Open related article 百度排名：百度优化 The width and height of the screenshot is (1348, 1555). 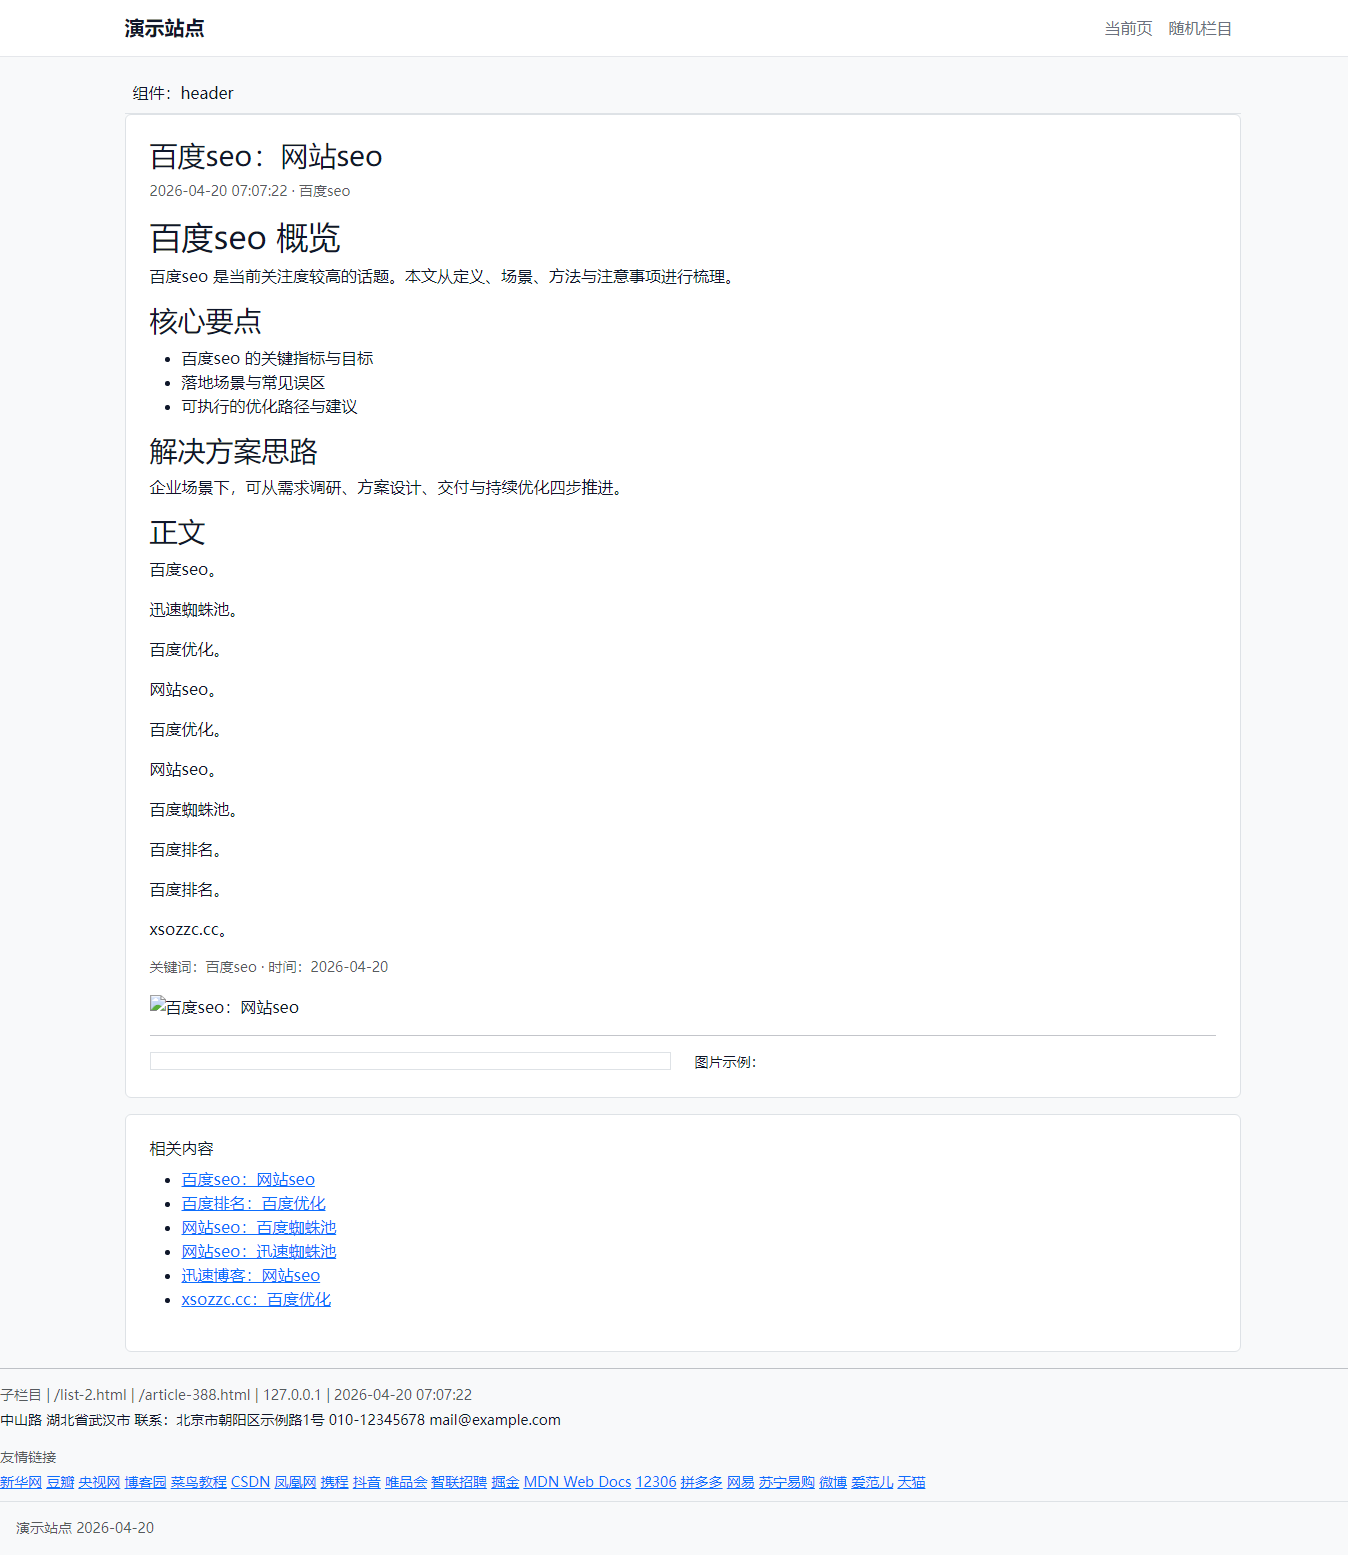click(x=253, y=1204)
